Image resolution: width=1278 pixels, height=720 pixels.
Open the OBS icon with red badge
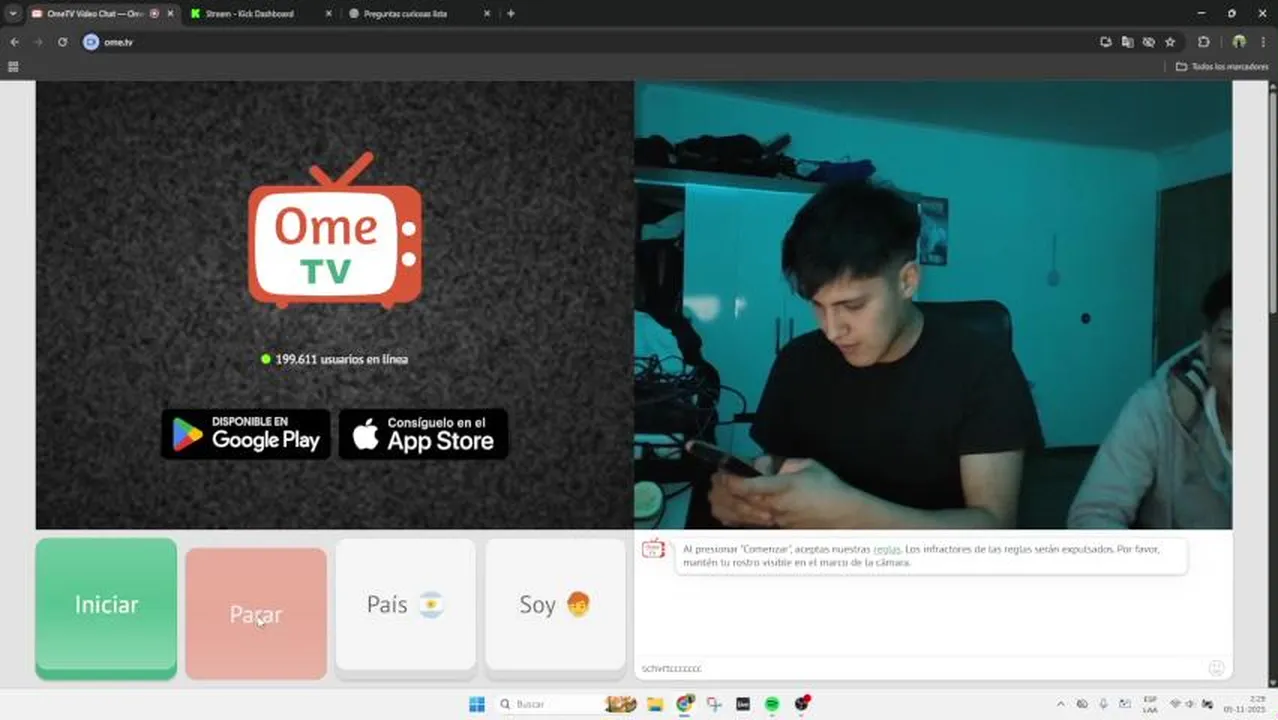point(802,703)
